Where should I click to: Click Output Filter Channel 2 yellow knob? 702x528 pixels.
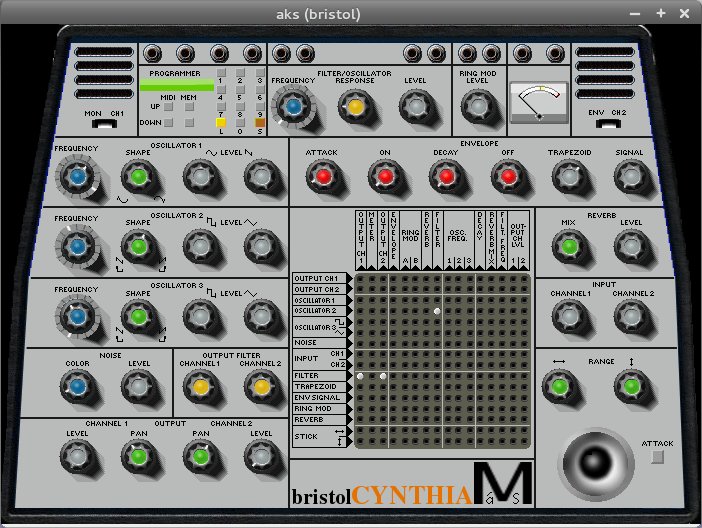click(x=261, y=387)
